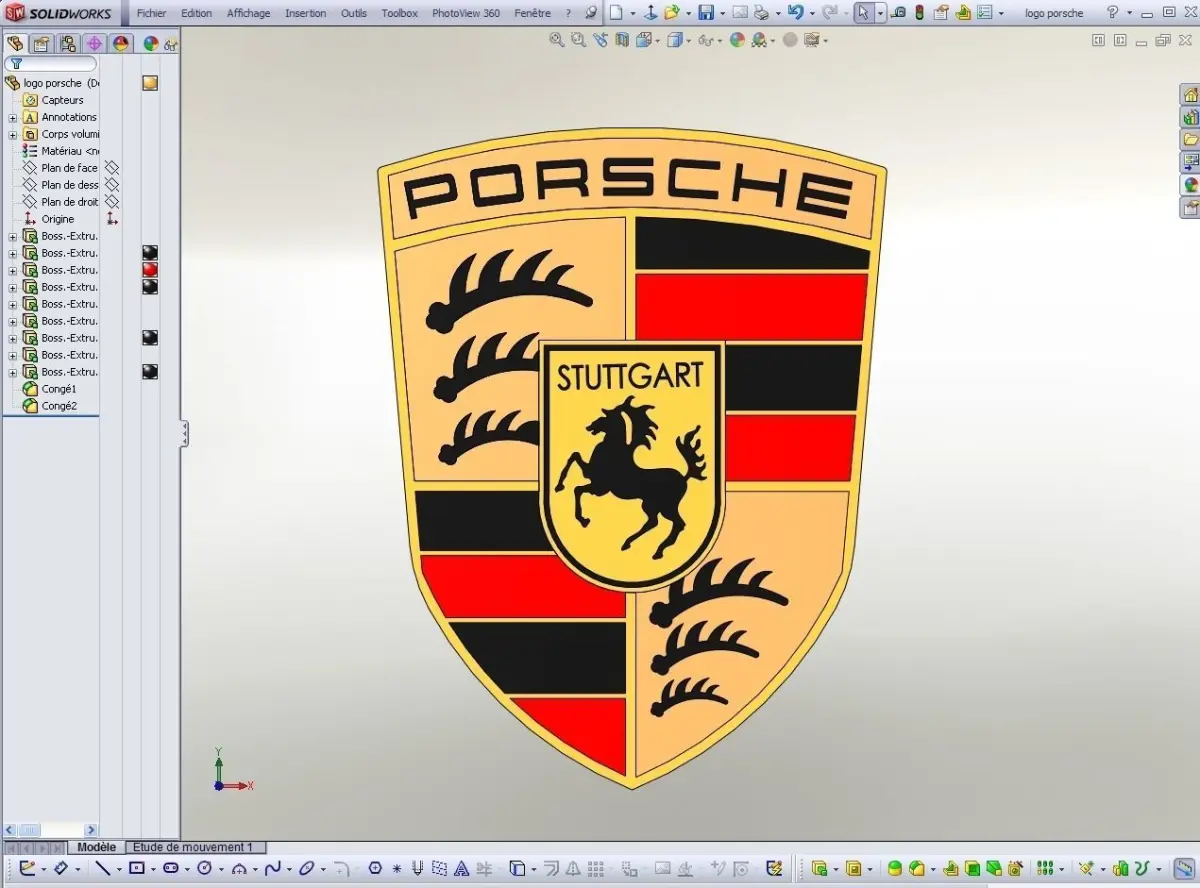The image size is (1200, 888).
Task: Click the Hide/Show Items glasses icon
Action: [x=705, y=40]
